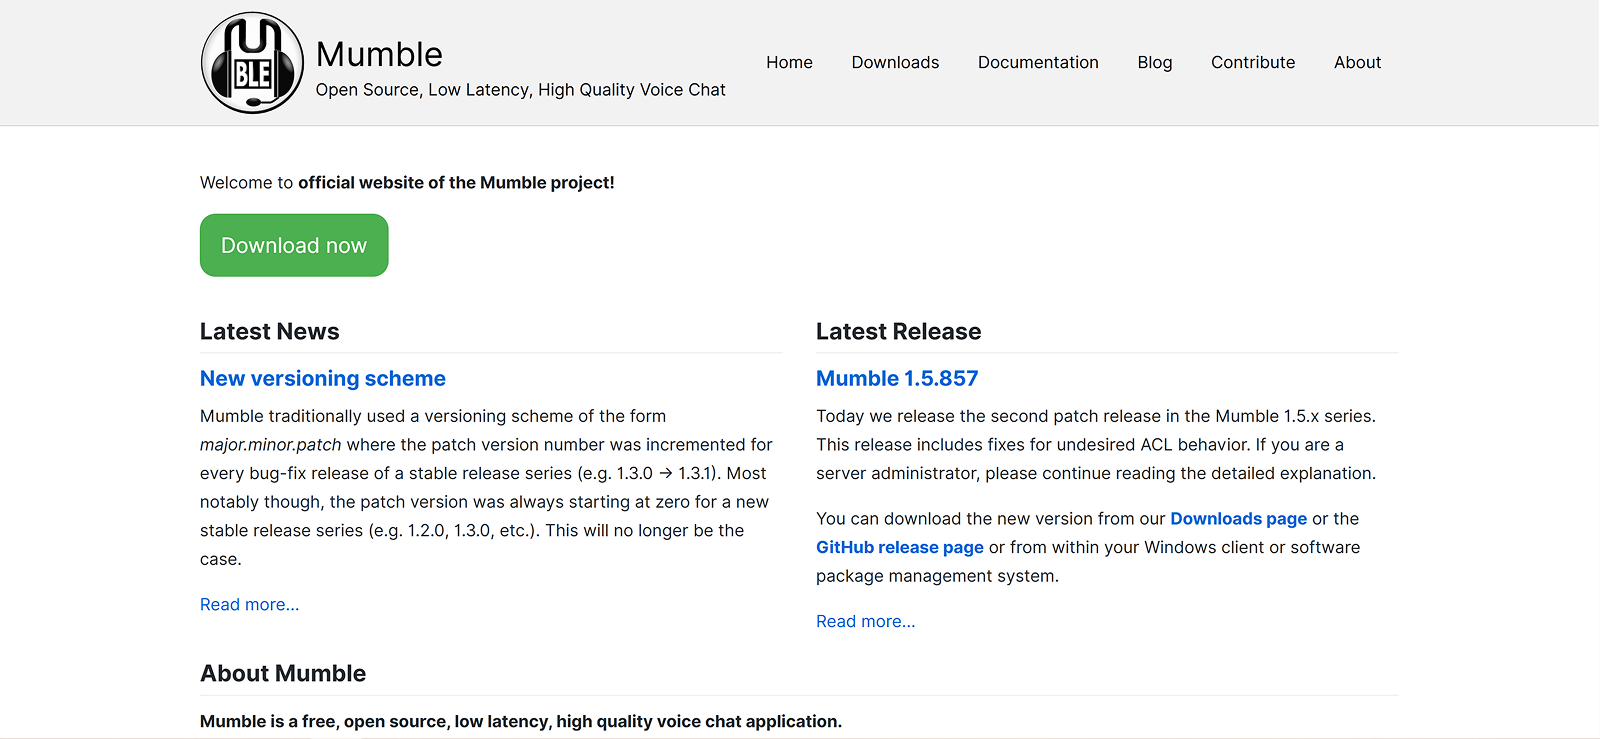Go to Downloads in the navigation bar
Viewport: 1600px width, 739px height.
[895, 62]
